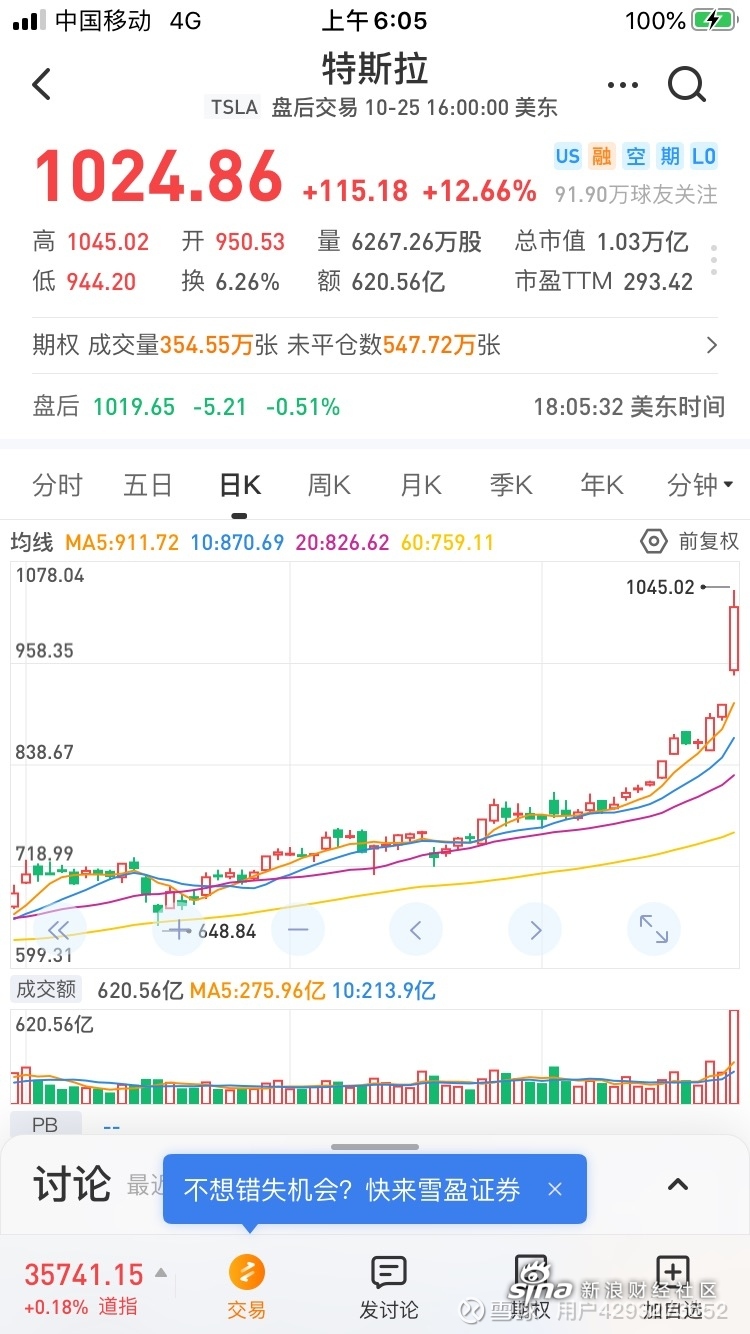Select the 季K quarterly candlestick tab
Screen dimensions: 750x1334
point(511,486)
